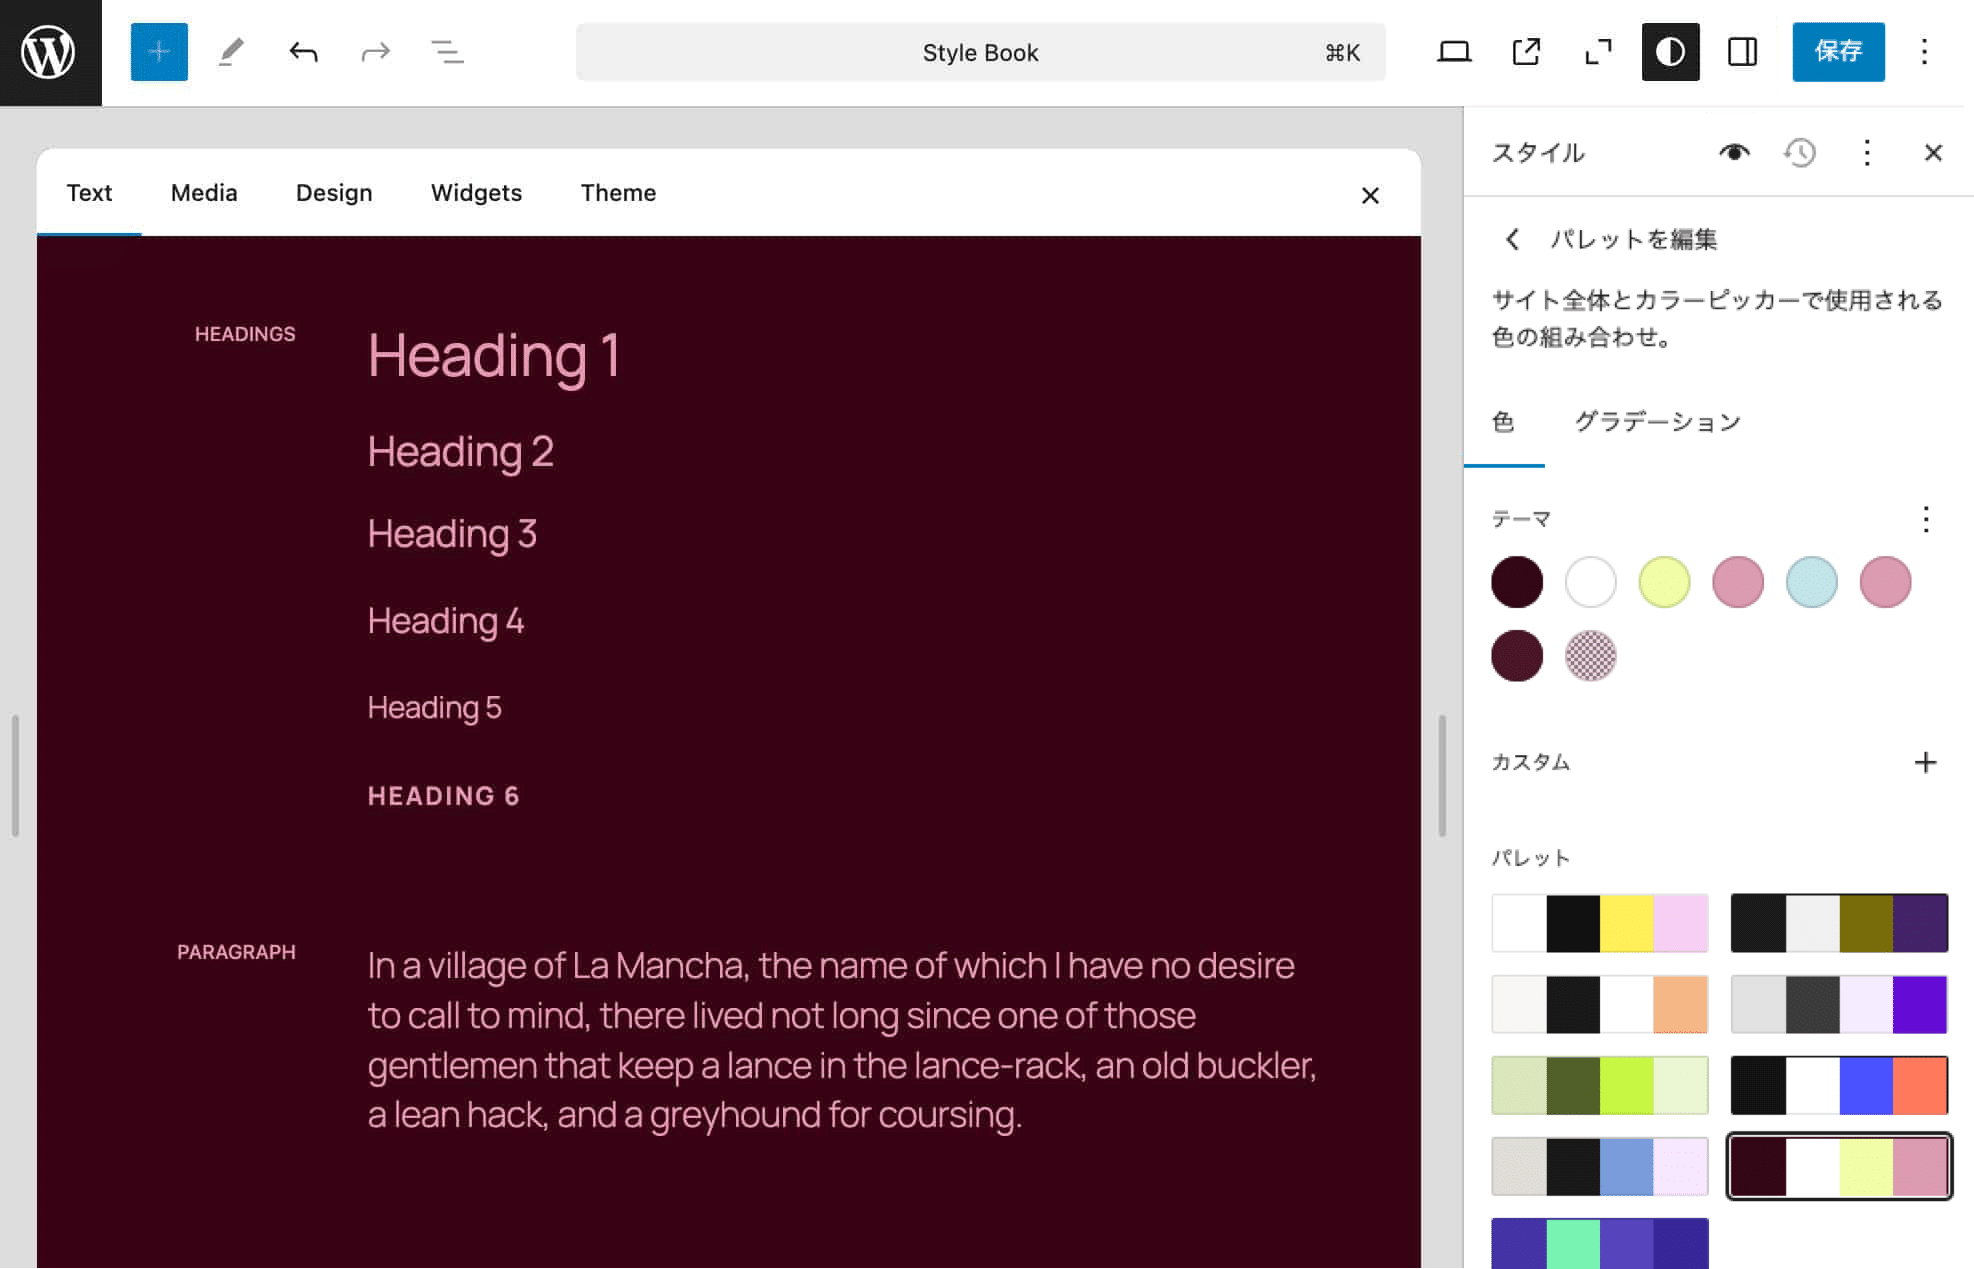
Task: Select the dark maroon theme color swatch
Action: 1516,582
